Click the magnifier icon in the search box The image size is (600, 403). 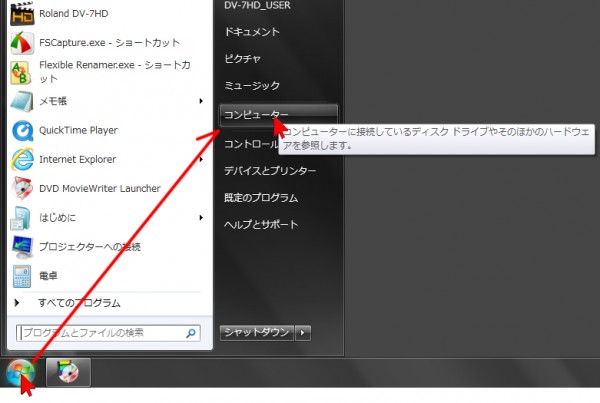tap(191, 333)
